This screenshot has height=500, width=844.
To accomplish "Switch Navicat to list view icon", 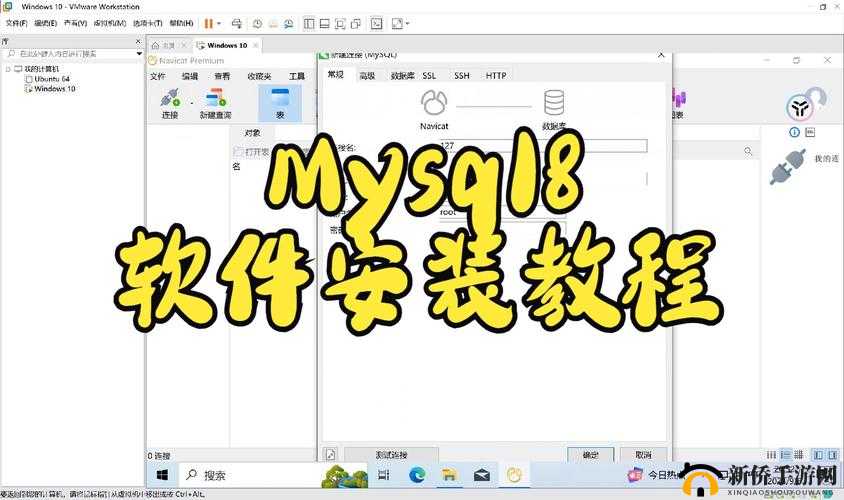I will click(771, 455).
